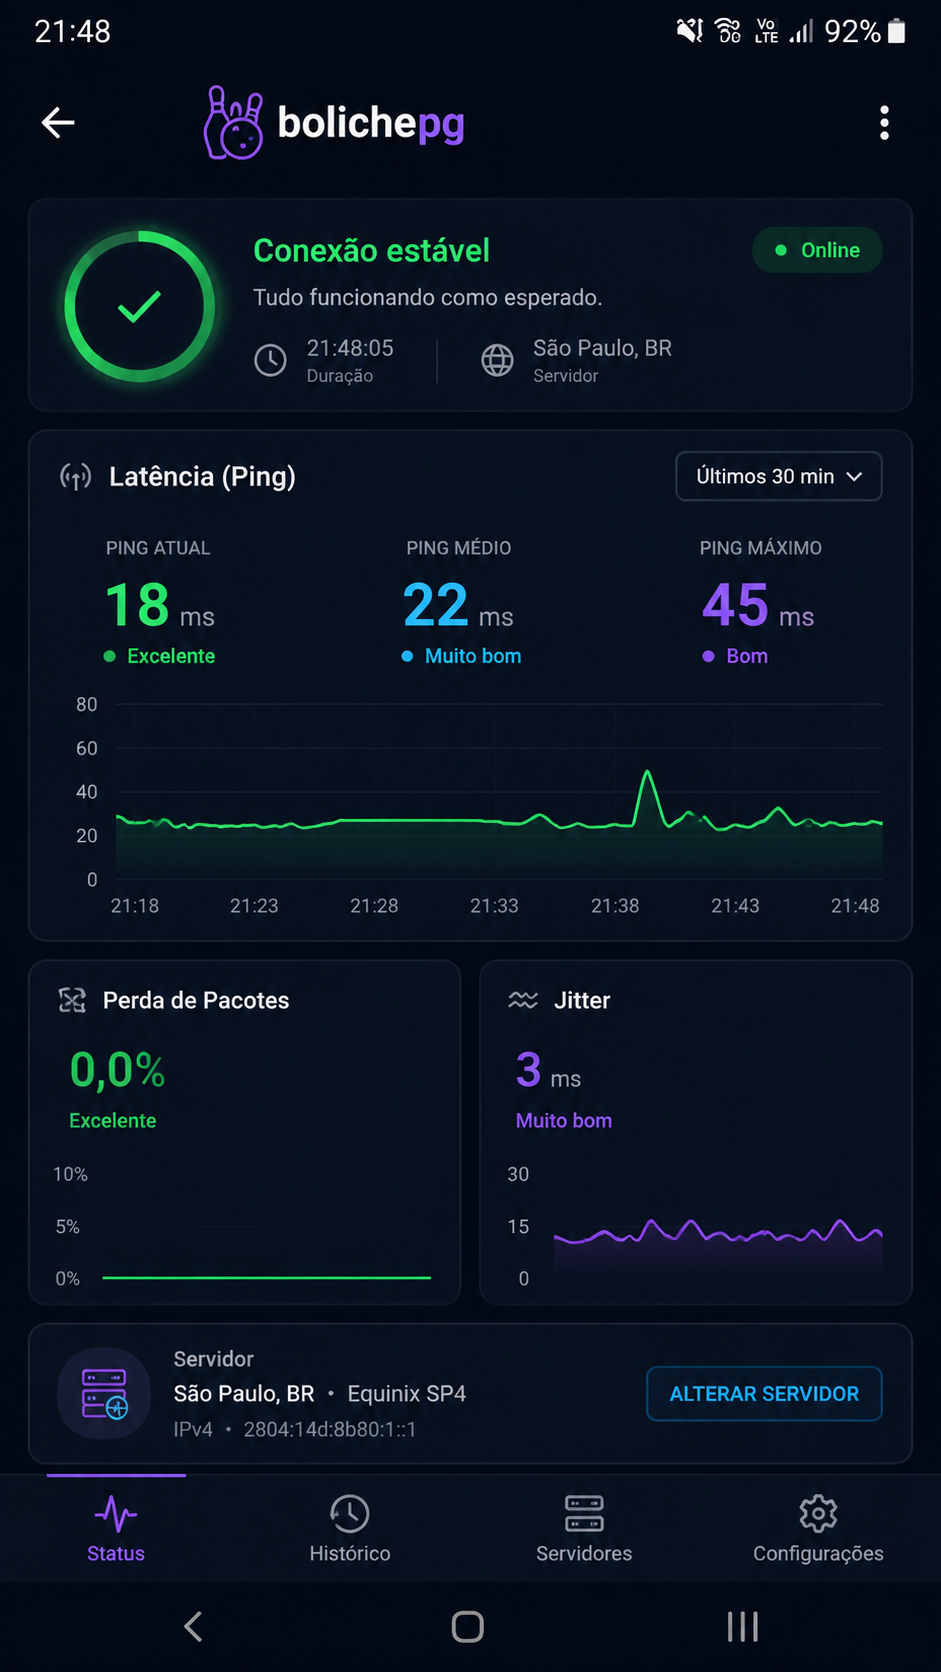Tap the antenna icon next to Latência
Image resolution: width=941 pixels, height=1672 pixels.
click(x=76, y=477)
